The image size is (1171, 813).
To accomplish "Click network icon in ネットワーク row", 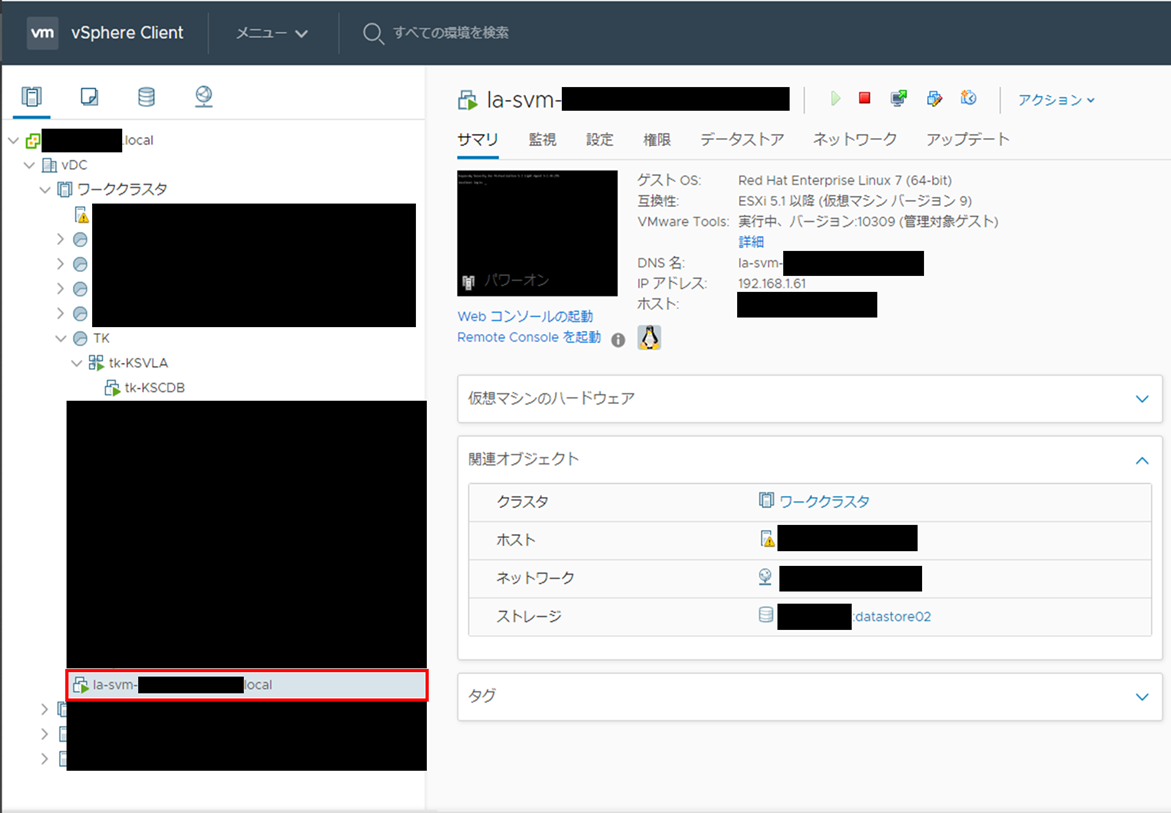I will click(765, 576).
